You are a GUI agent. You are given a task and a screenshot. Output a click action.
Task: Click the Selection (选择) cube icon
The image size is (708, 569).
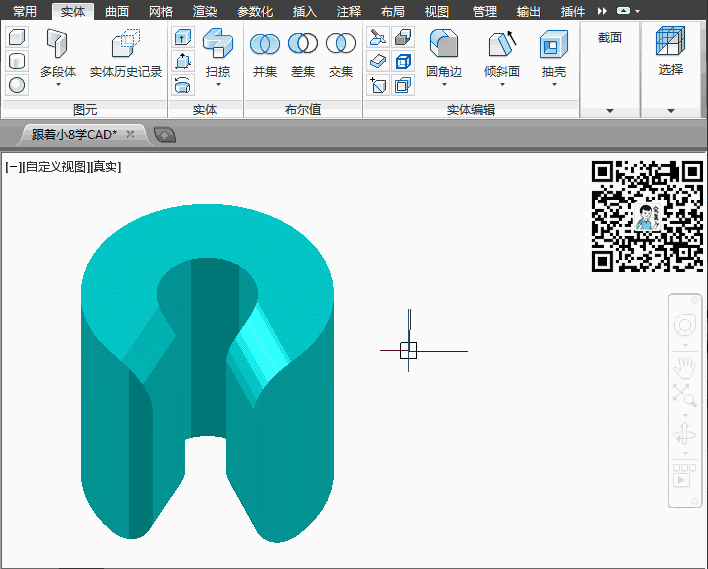[x=671, y=41]
